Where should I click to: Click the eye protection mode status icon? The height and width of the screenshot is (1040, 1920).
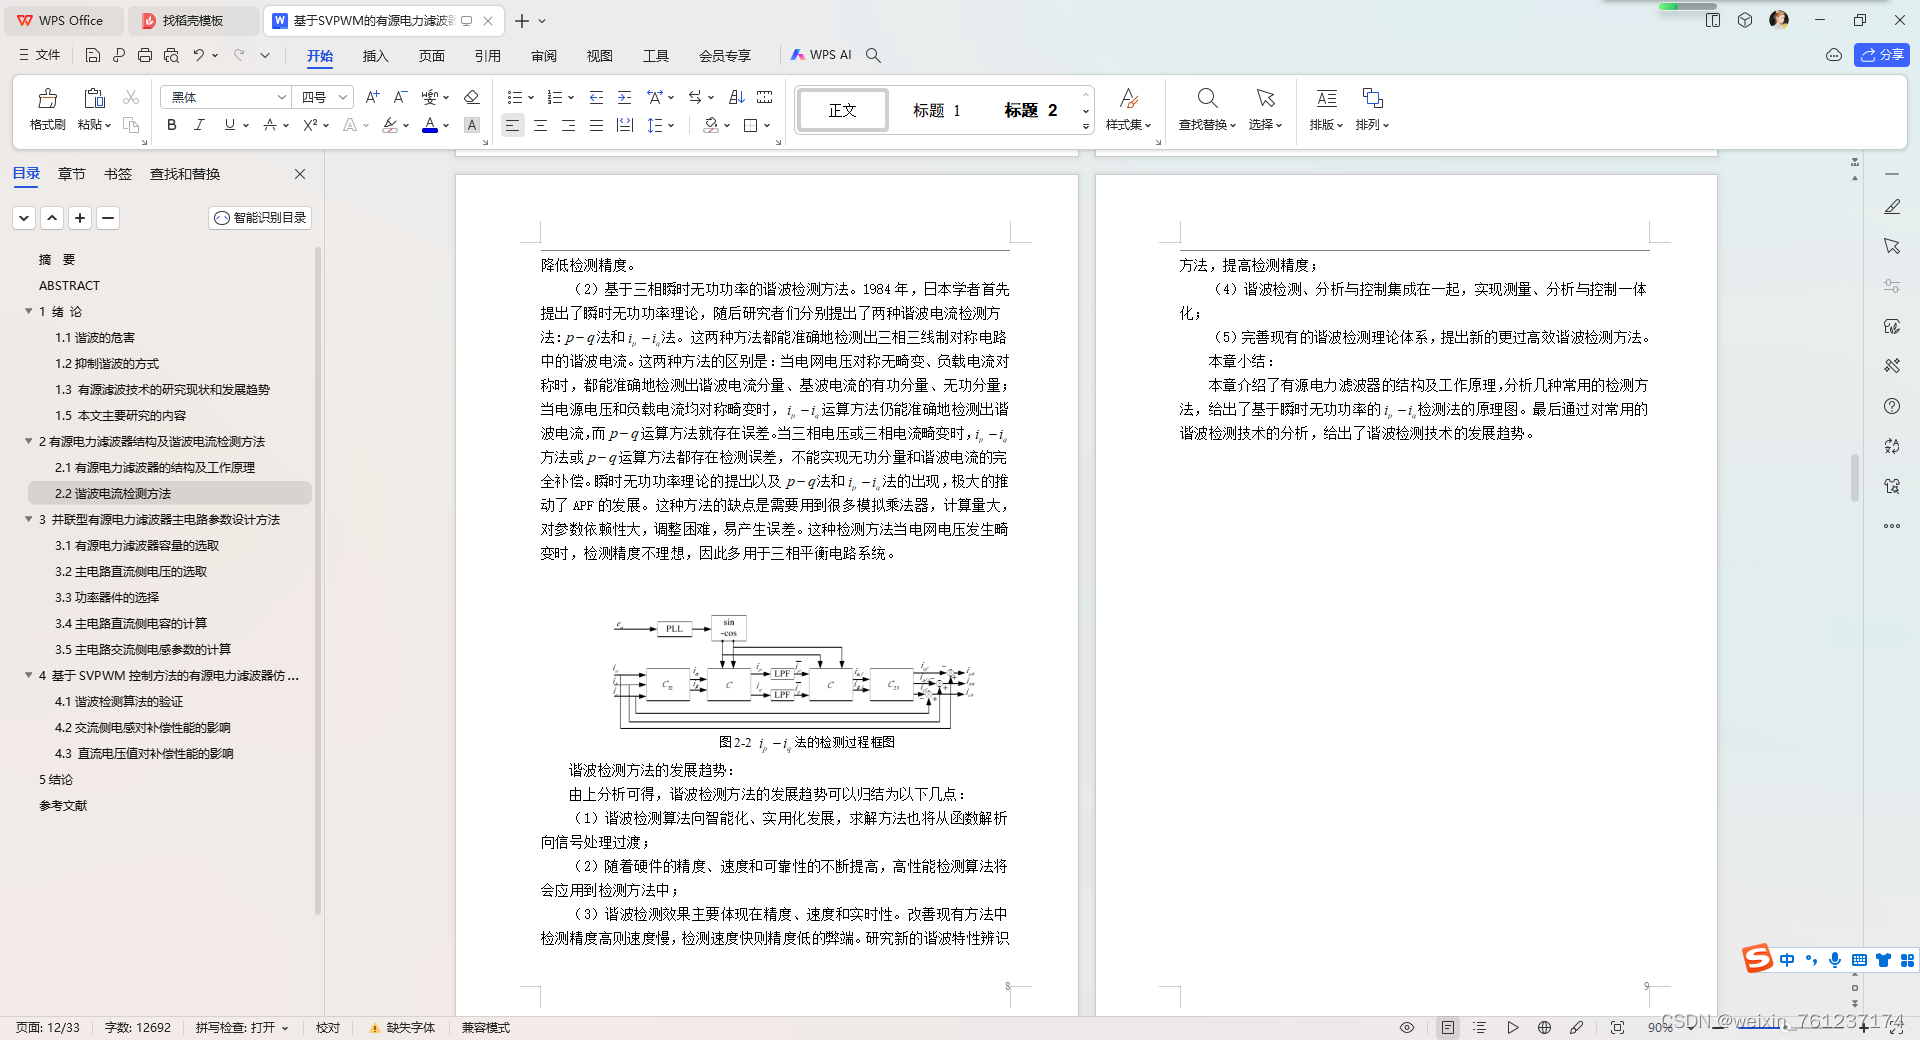[1407, 1027]
